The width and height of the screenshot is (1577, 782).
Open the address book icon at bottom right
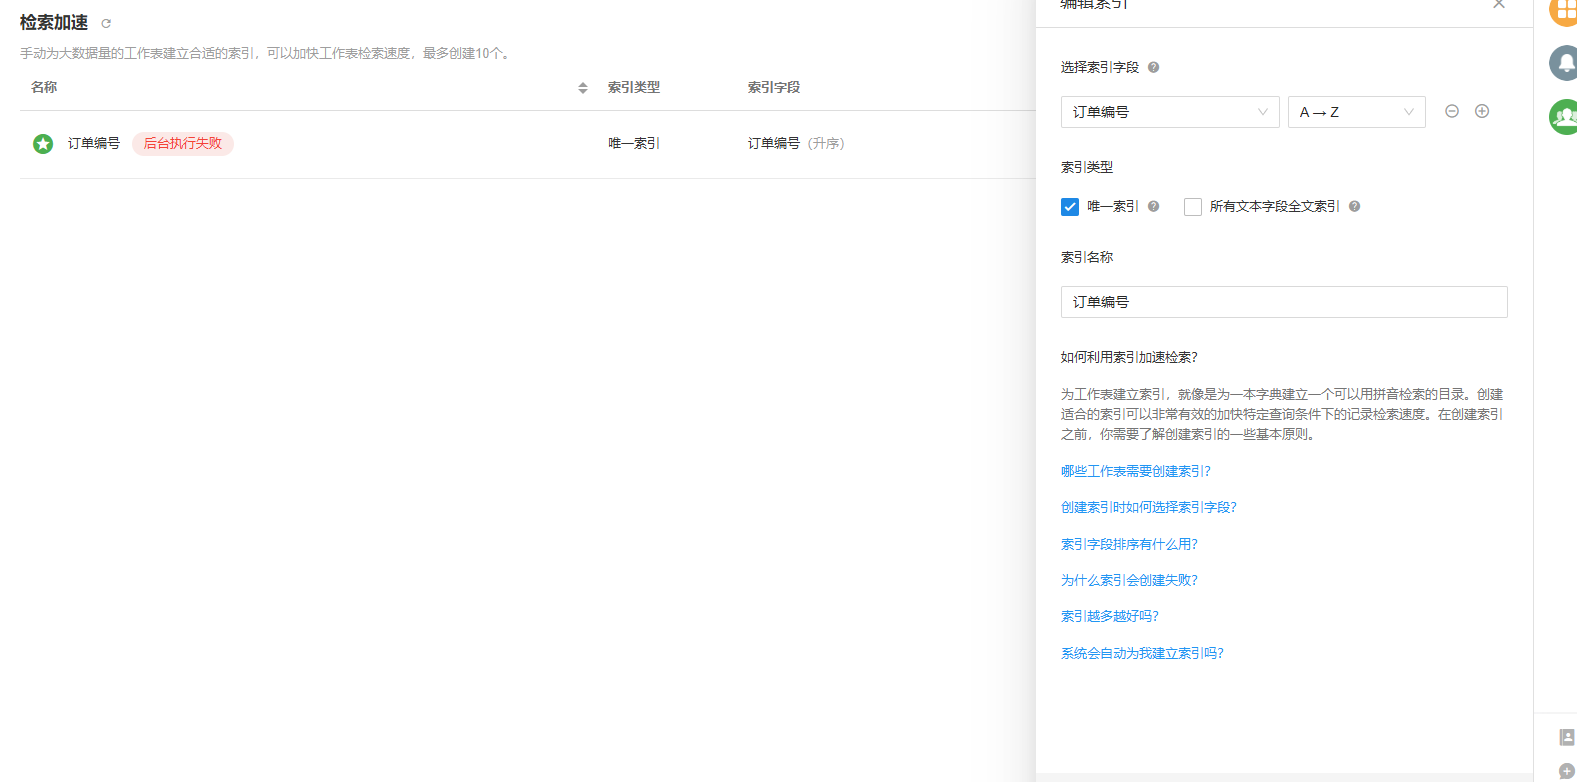coord(1566,737)
